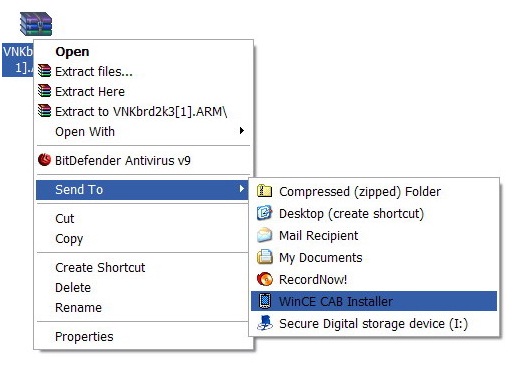Send to Compressed (zipped) Folder
This screenshot has width=519, height=382.
(x=374, y=191)
